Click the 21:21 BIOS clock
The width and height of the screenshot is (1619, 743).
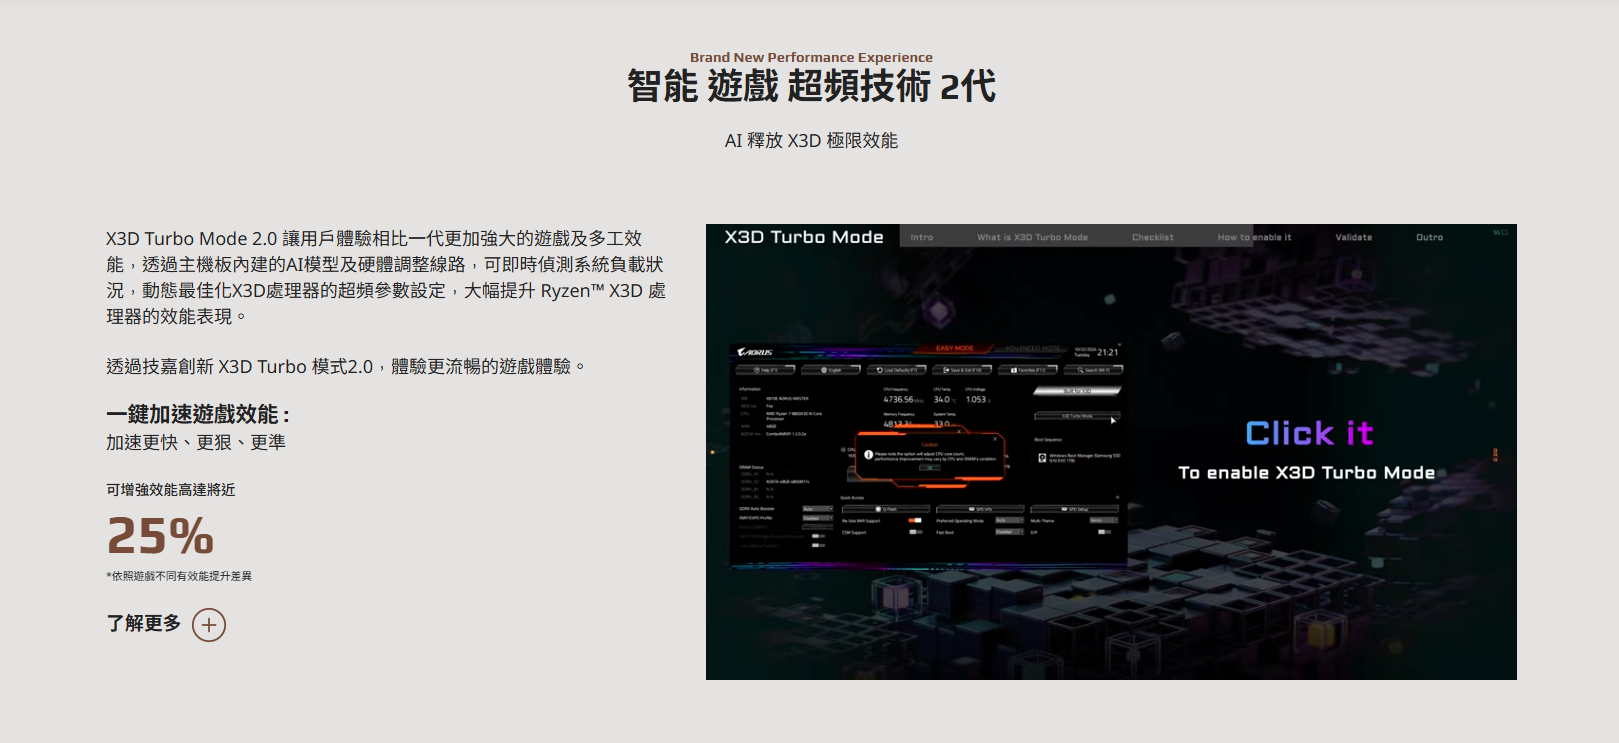point(1107,352)
